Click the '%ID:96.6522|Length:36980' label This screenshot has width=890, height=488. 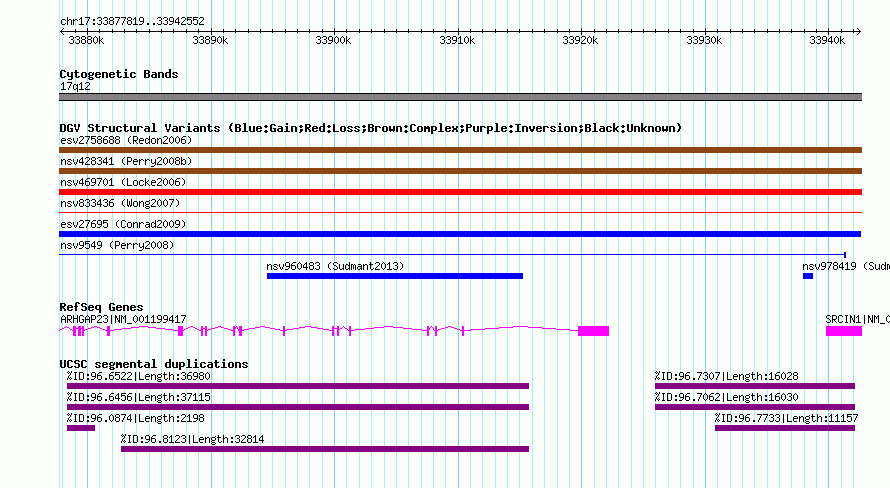click(x=138, y=376)
